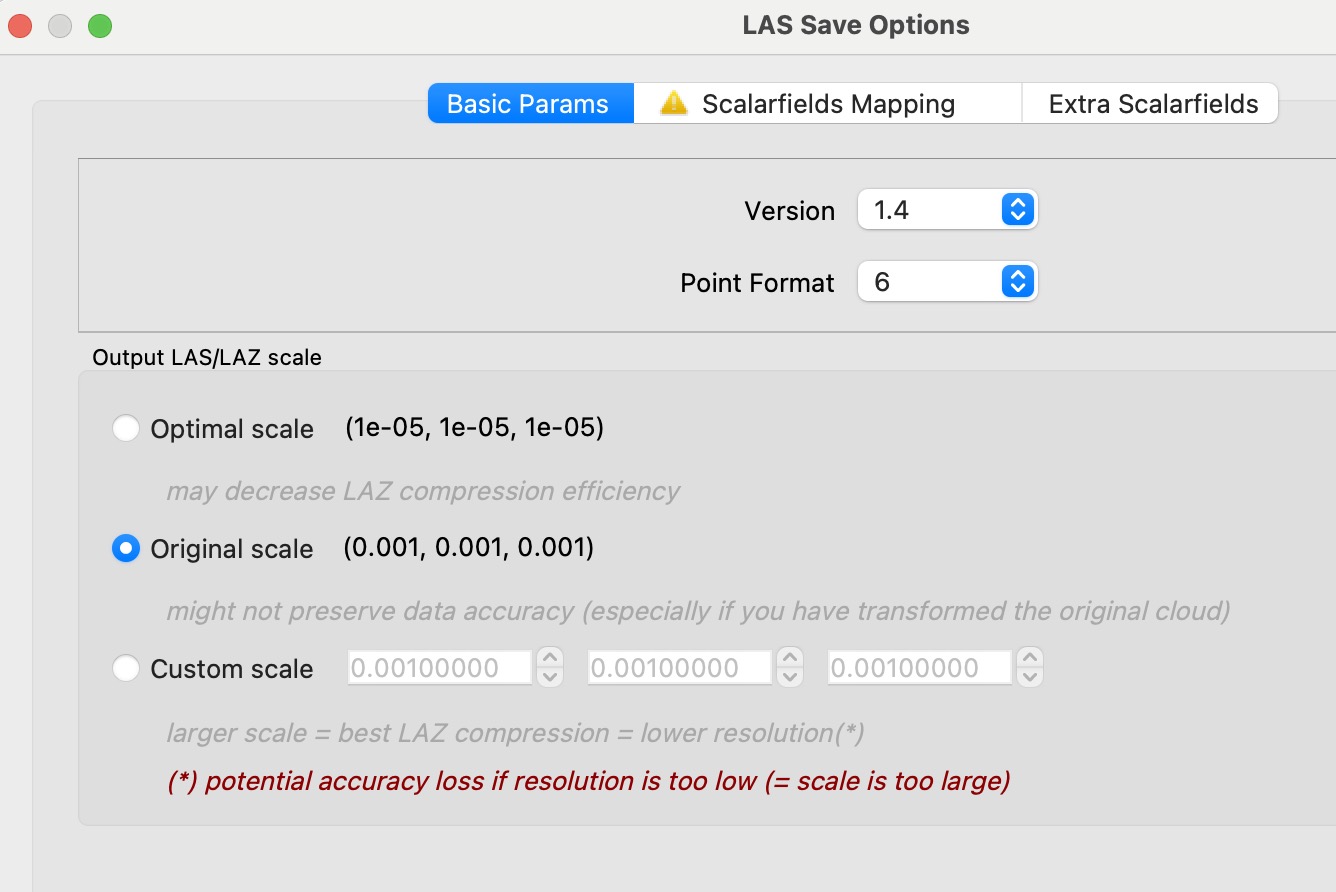Image resolution: width=1336 pixels, height=892 pixels.
Task: Select the Optimal scale option
Action: [126, 428]
